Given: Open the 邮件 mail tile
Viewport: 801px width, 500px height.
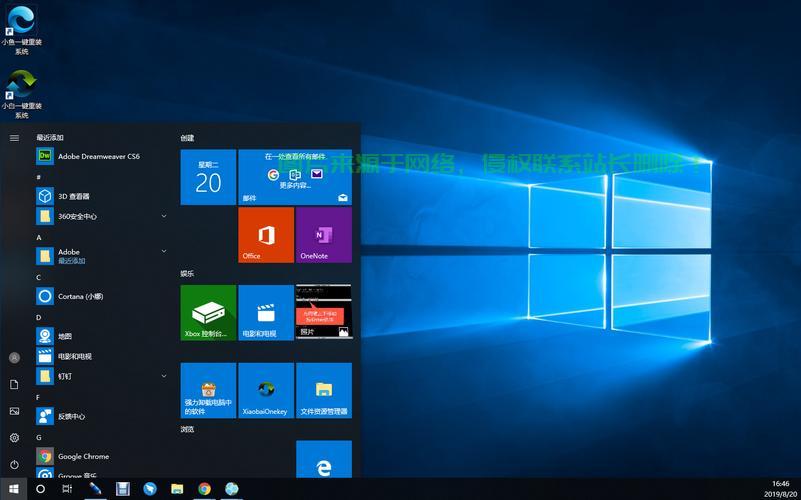Looking at the screenshot, I should click(295, 177).
